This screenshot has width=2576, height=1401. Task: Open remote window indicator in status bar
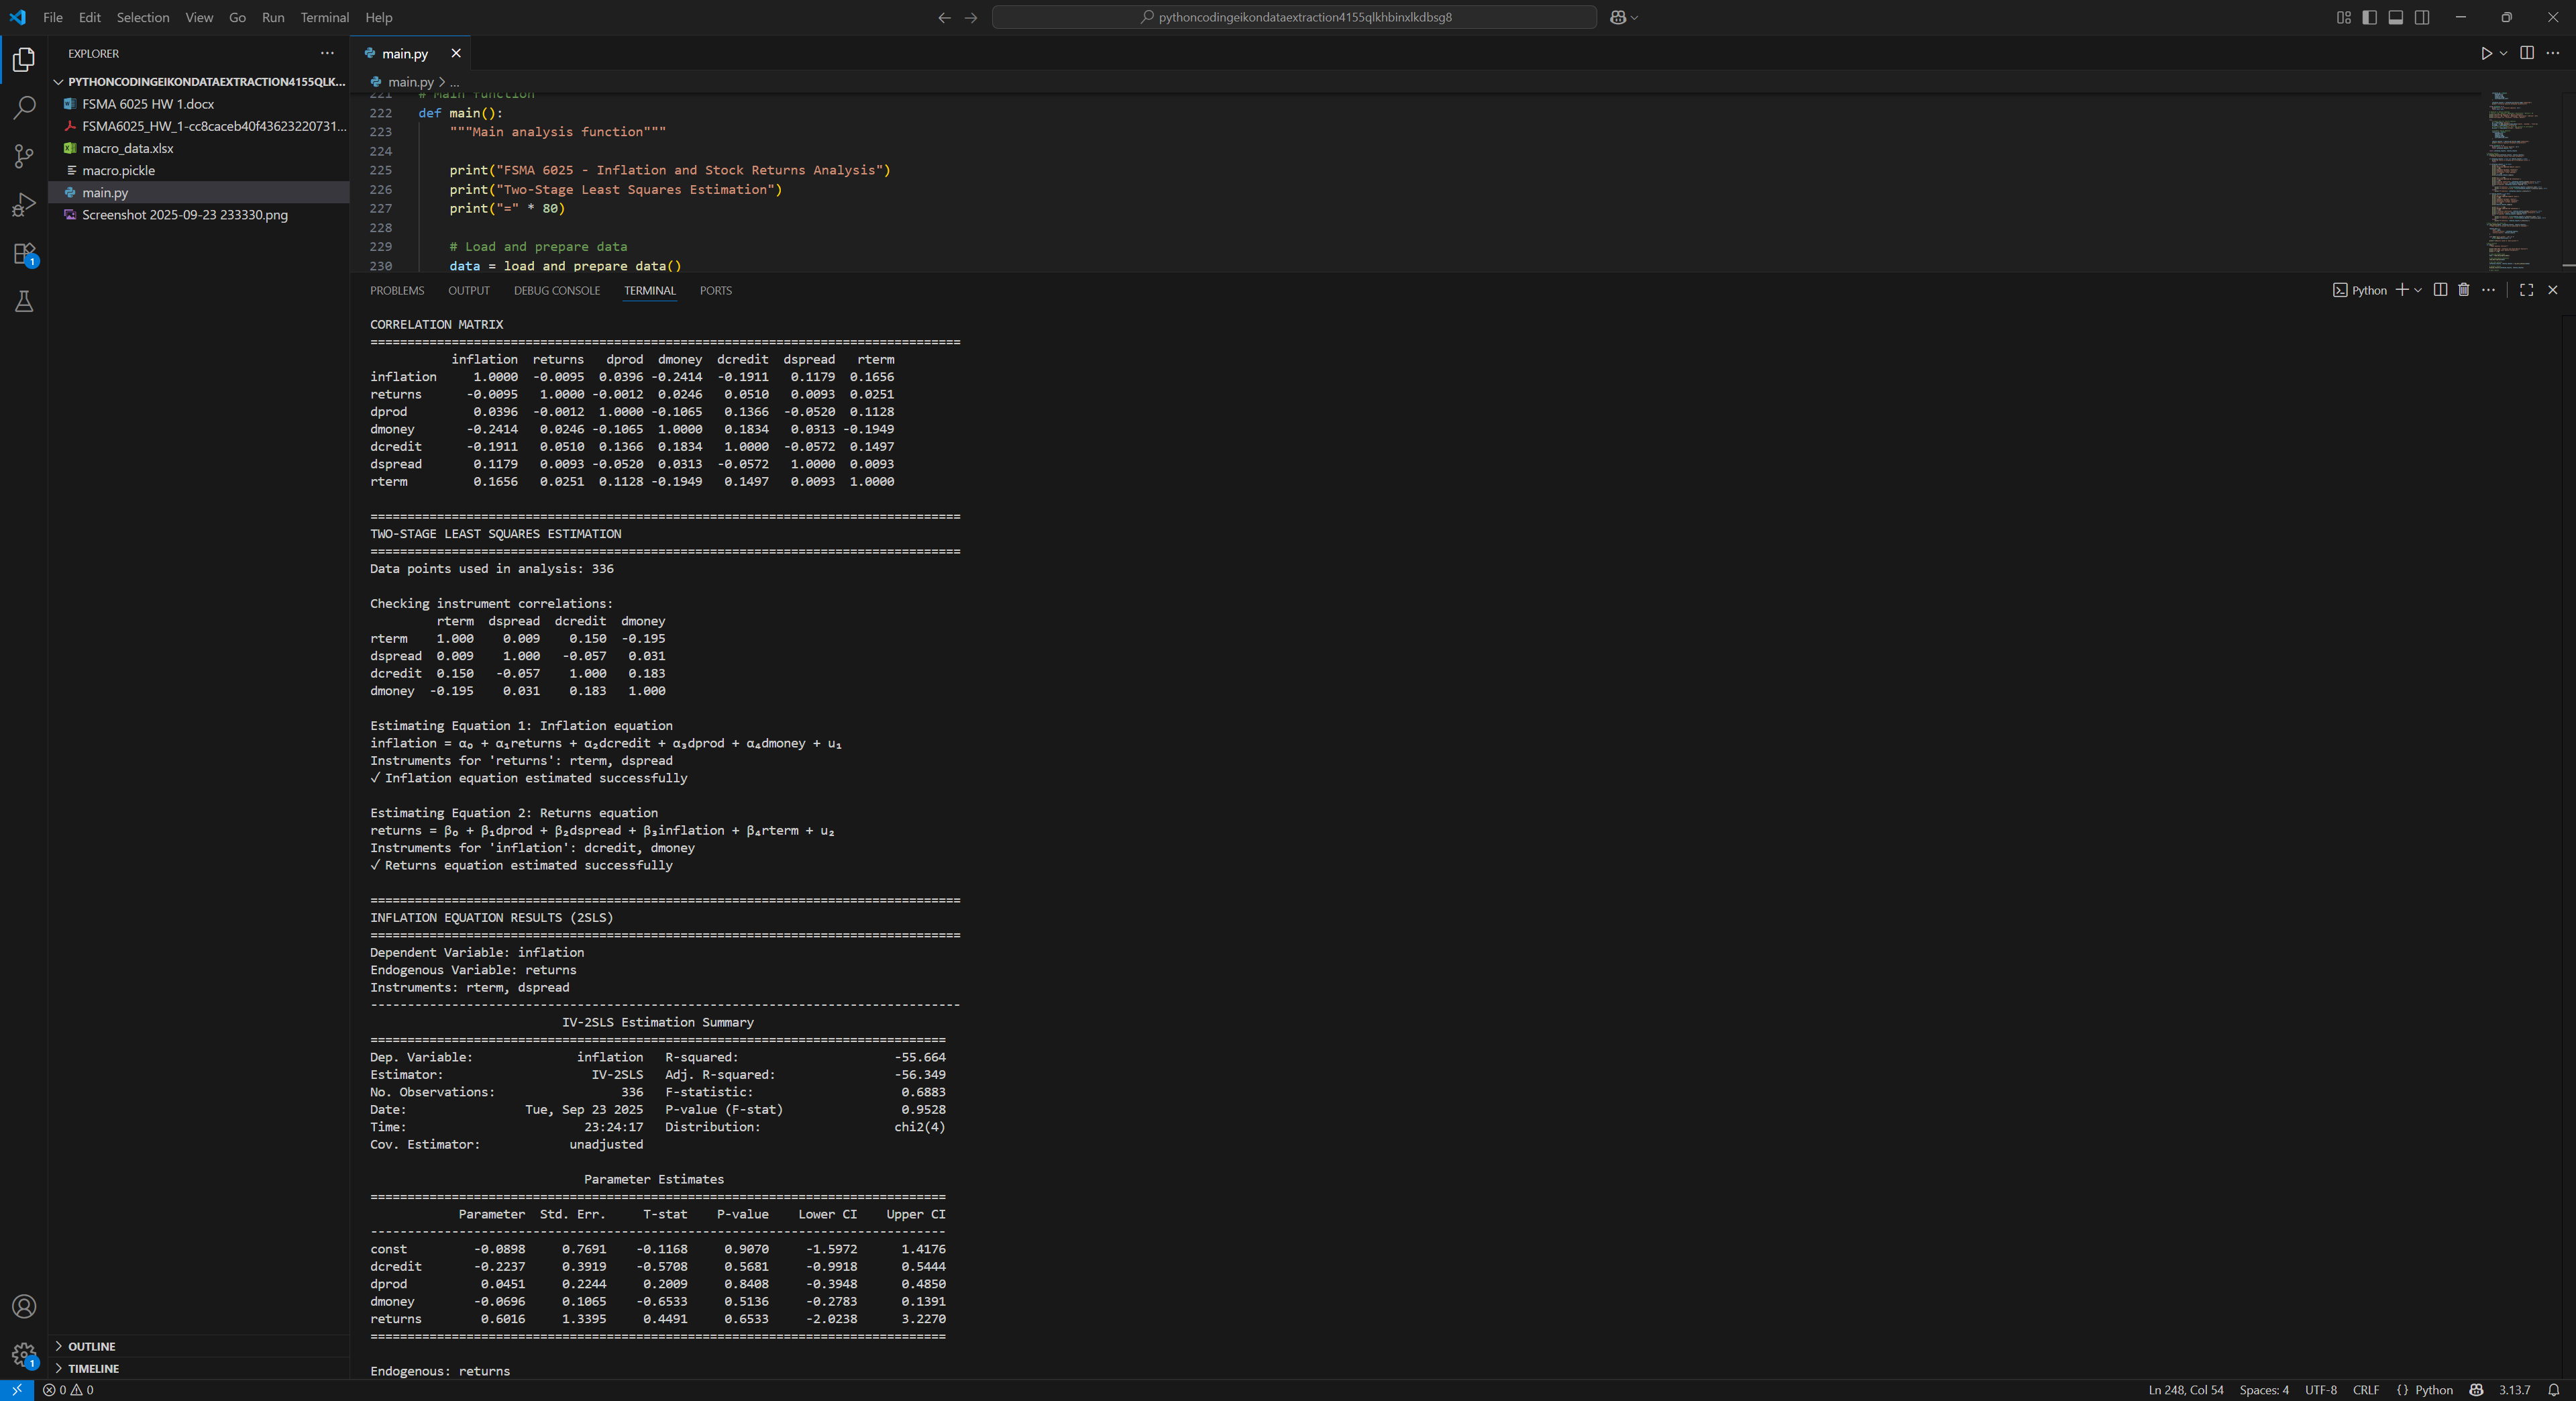17,1390
